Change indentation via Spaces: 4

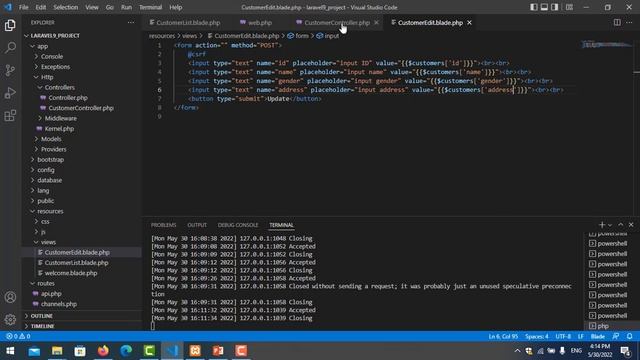click(536, 336)
